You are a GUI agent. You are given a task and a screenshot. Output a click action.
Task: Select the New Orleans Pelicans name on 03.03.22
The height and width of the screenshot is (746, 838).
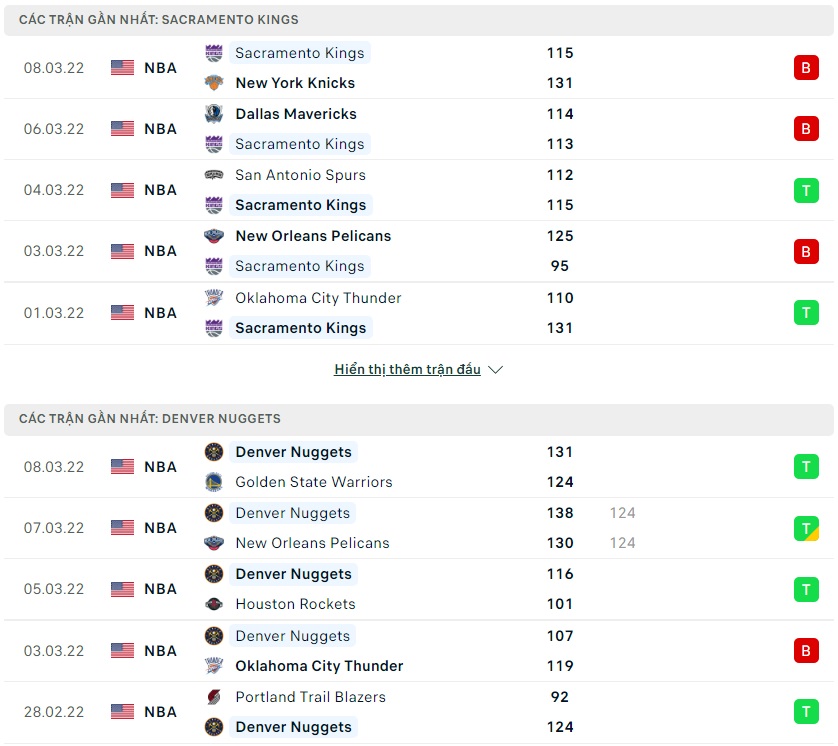pos(313,236)
